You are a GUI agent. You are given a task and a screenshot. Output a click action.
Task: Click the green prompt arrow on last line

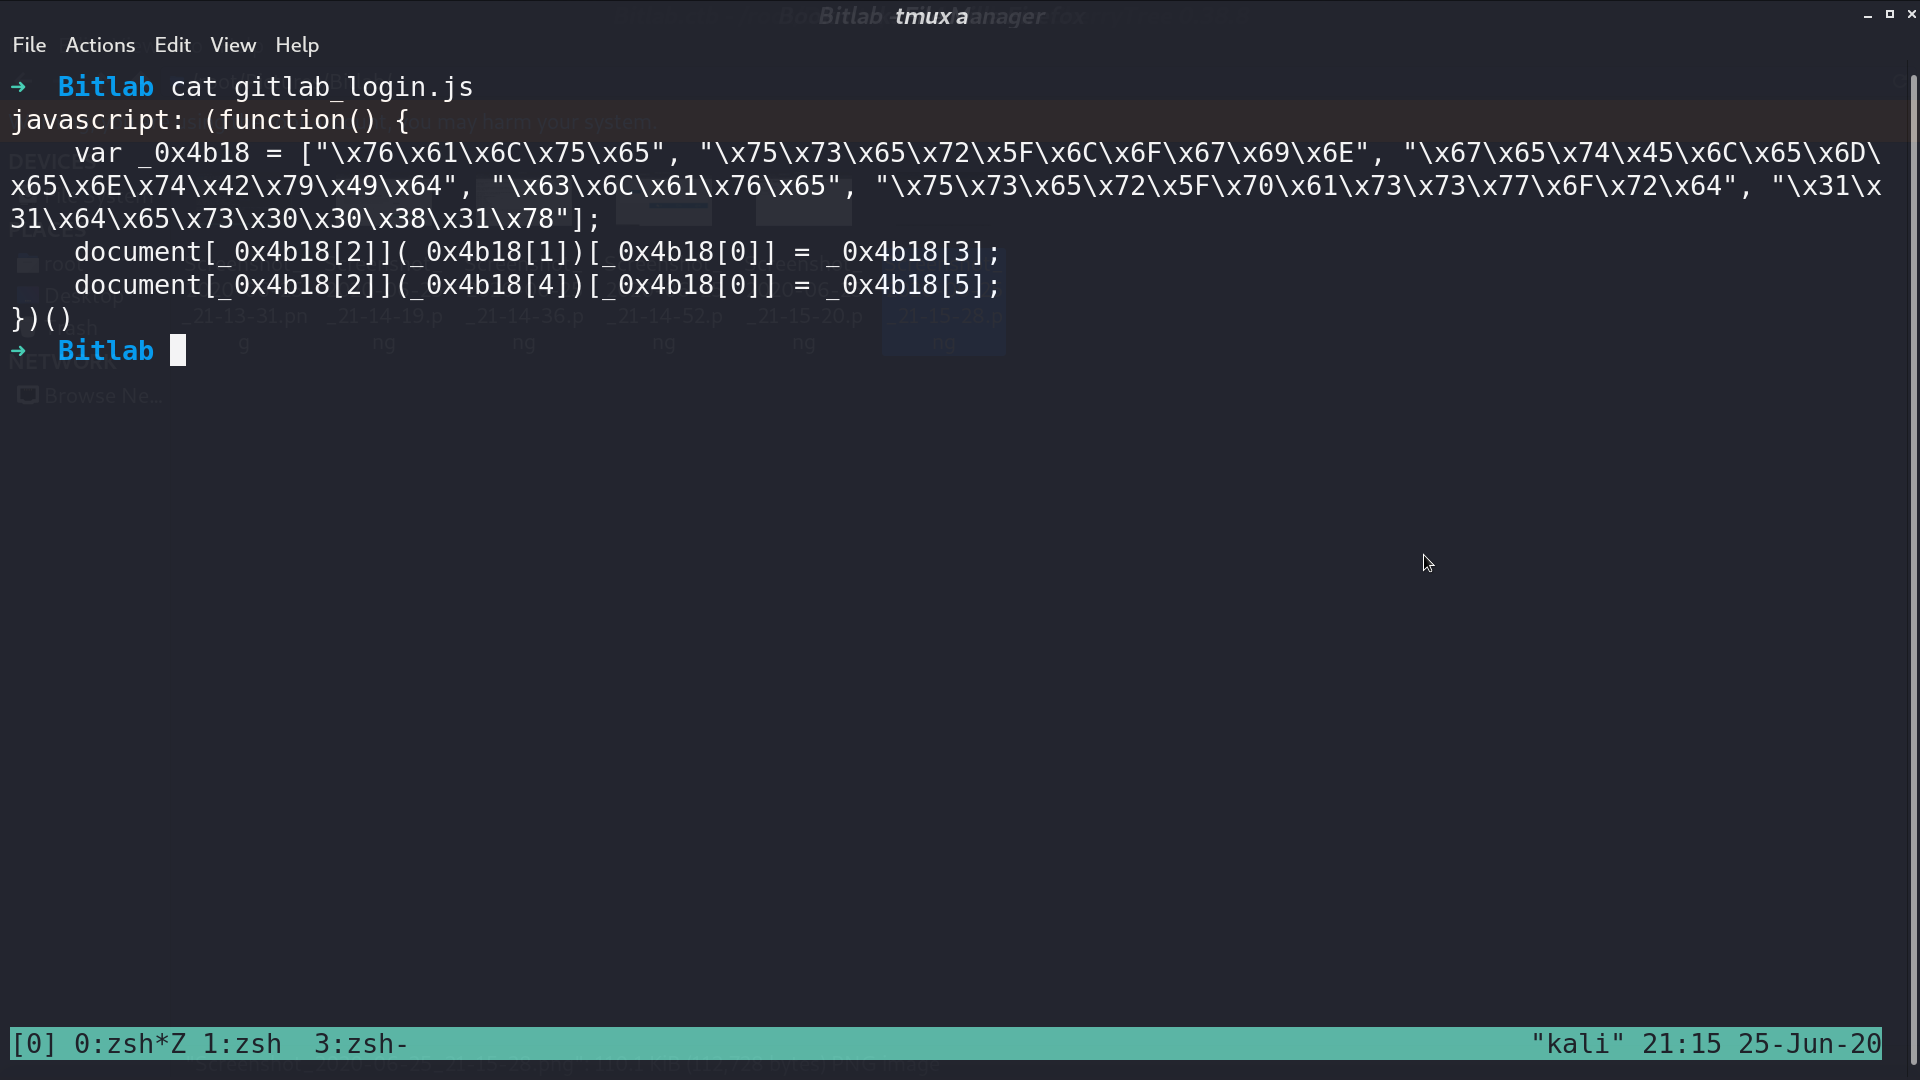(18, 351)
